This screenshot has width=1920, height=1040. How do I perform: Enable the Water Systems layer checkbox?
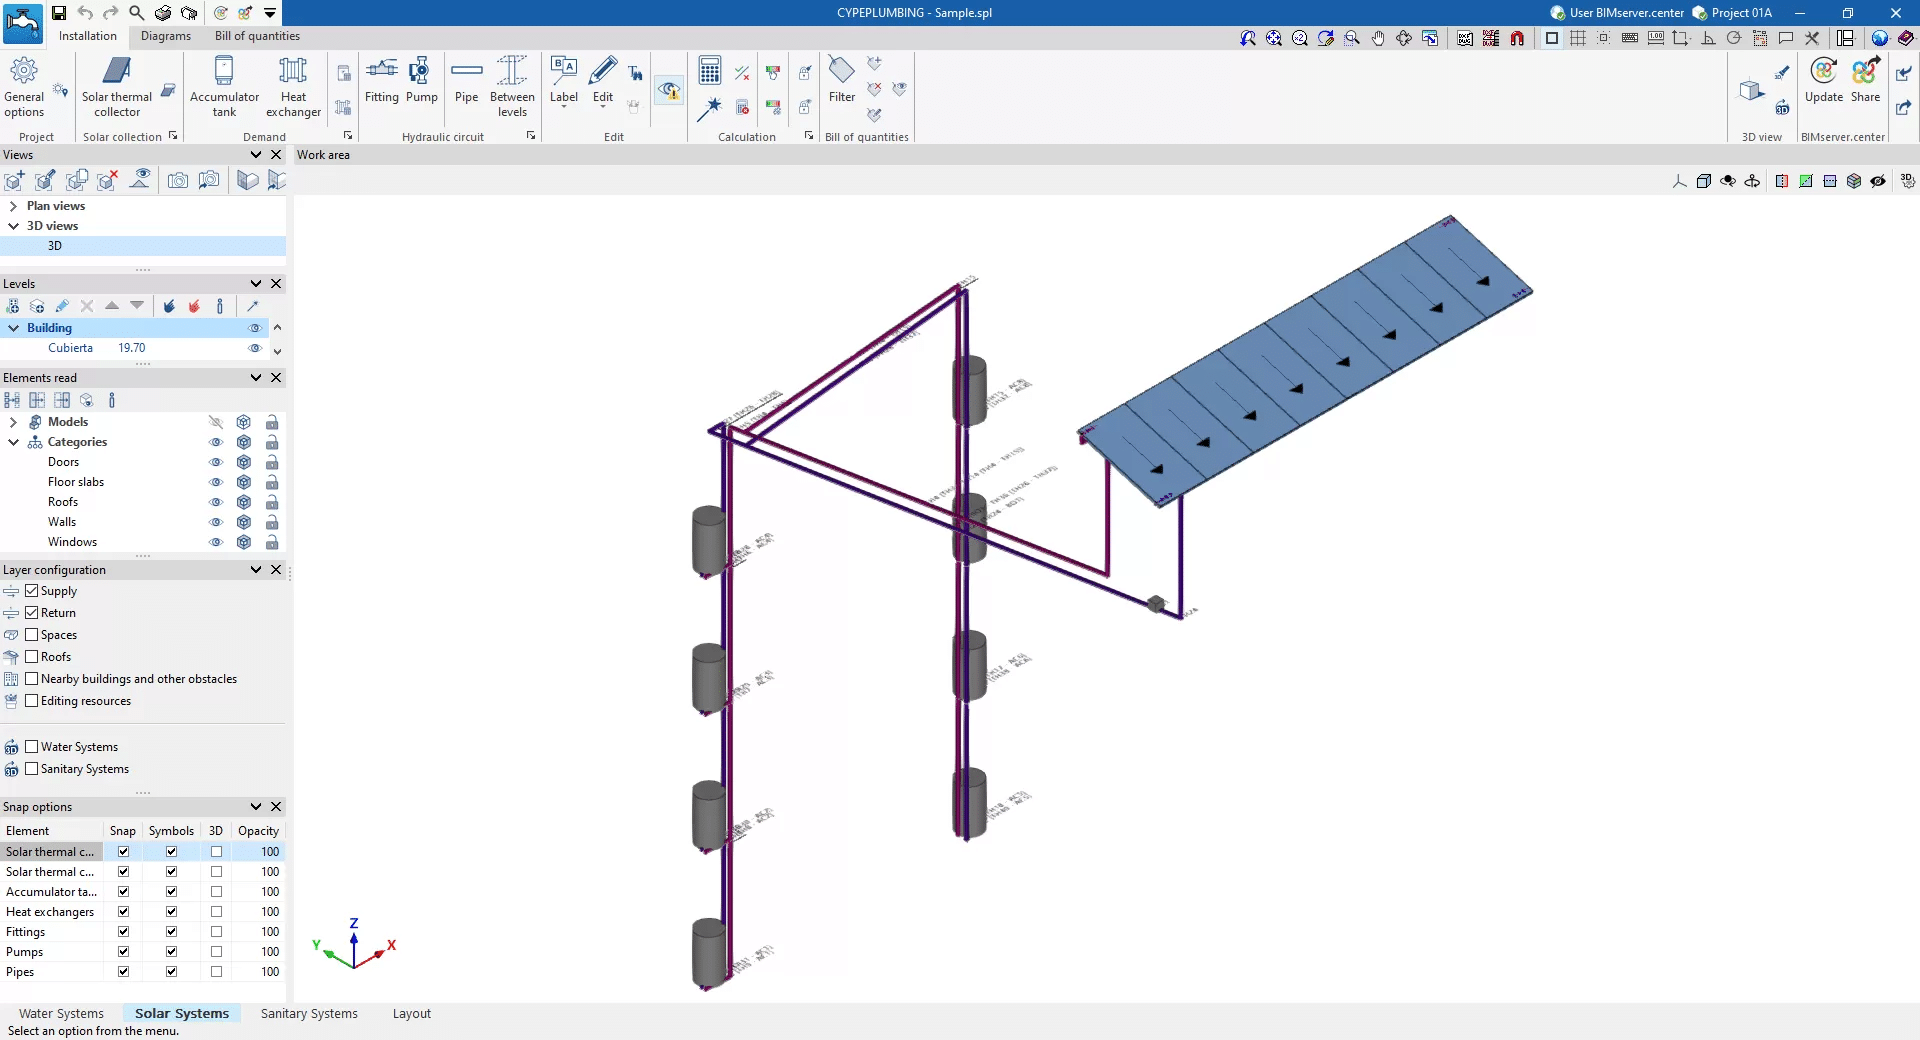click(x=32, y=747)
